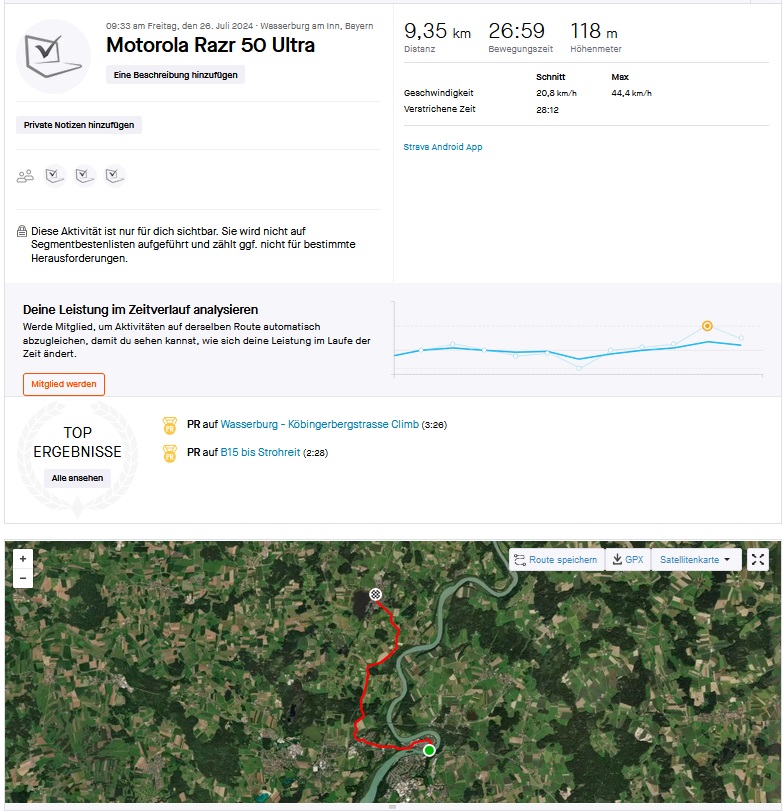
Task: Click Eine Beschreibung hinzufügen
Action: coord(175,75)
